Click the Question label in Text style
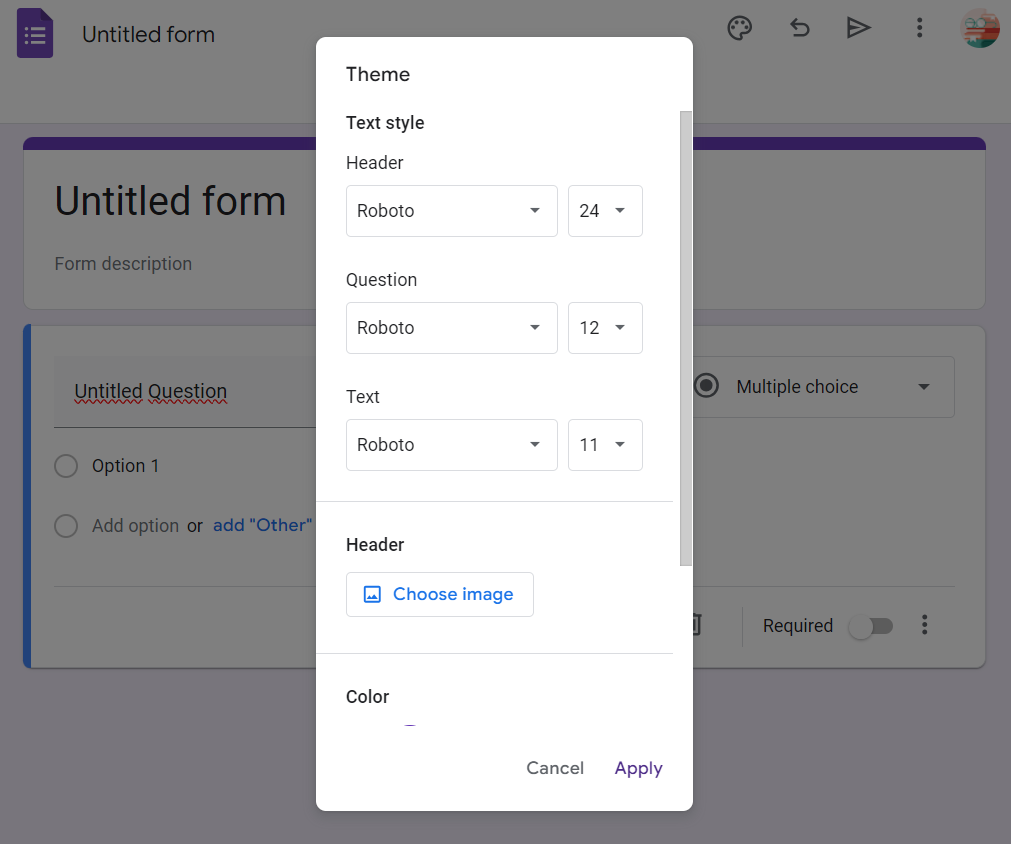1011x844 pixels. [x=382, y=280]
